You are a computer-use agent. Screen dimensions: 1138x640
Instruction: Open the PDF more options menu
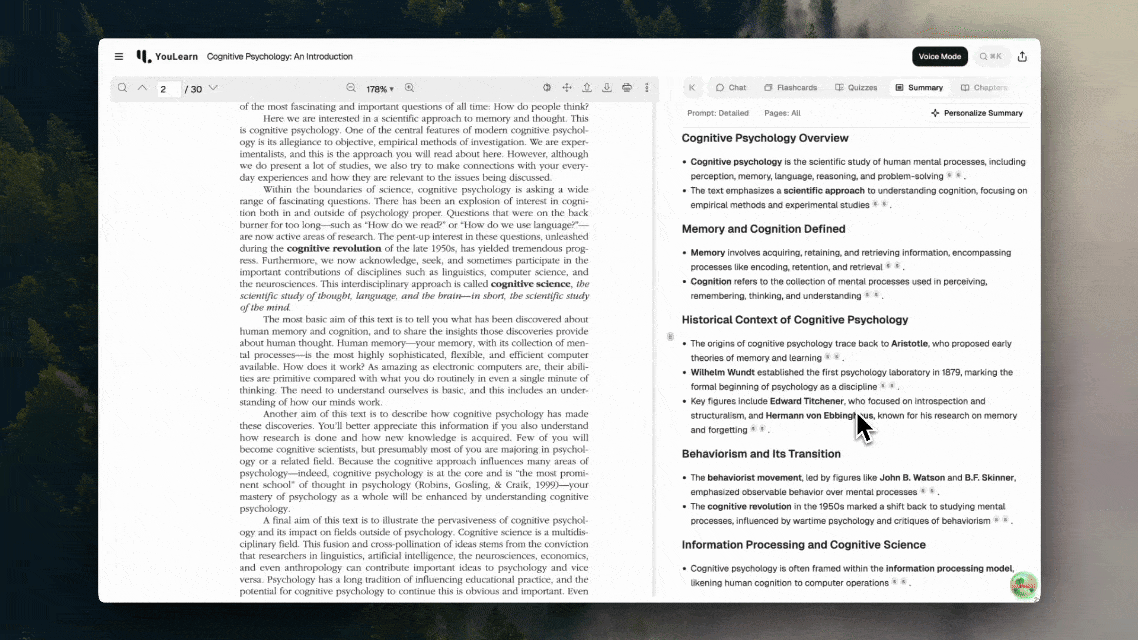pos(647,88)
